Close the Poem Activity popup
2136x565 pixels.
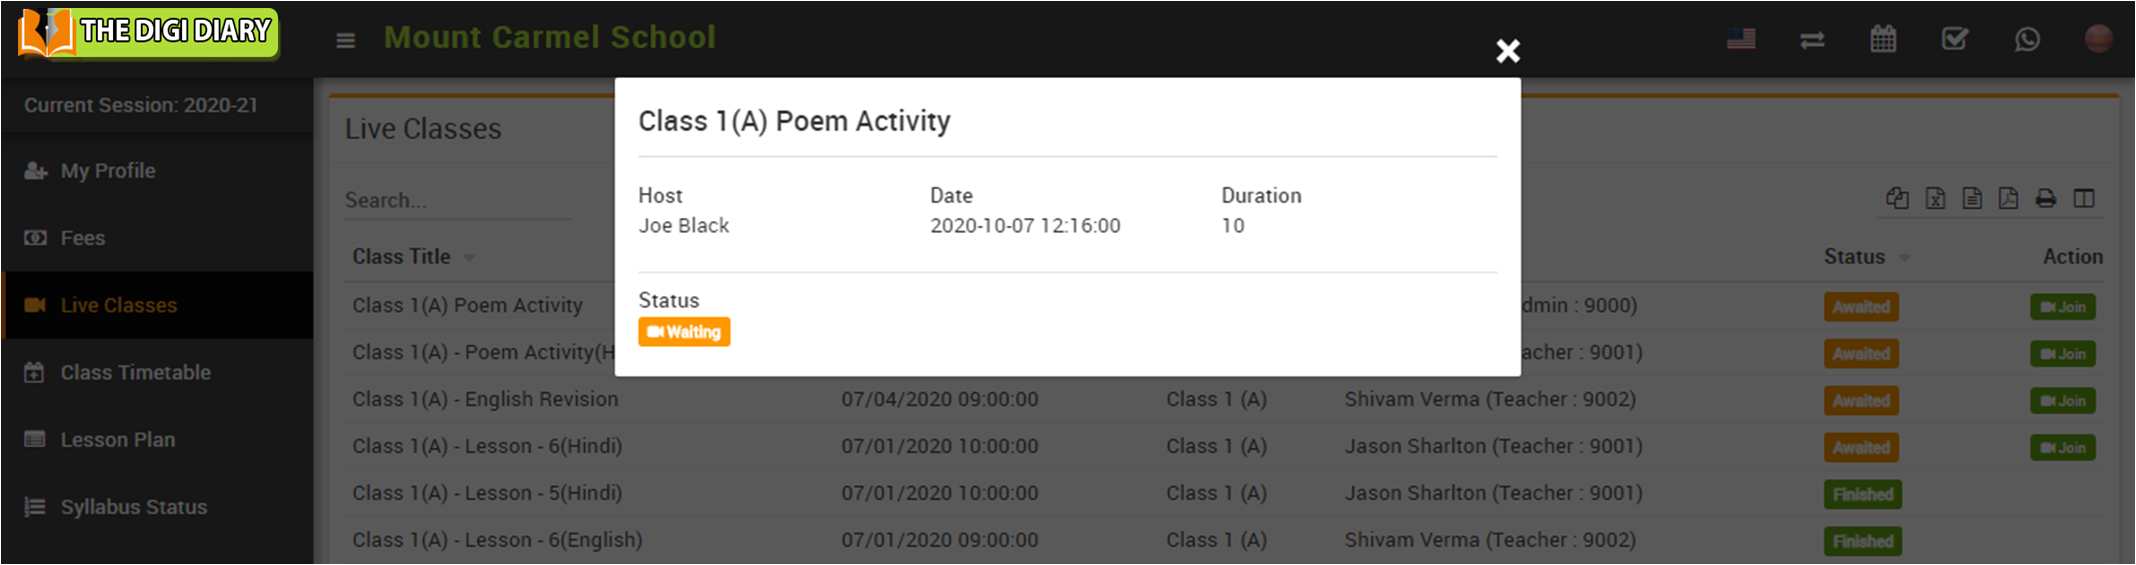point(1507,51)
